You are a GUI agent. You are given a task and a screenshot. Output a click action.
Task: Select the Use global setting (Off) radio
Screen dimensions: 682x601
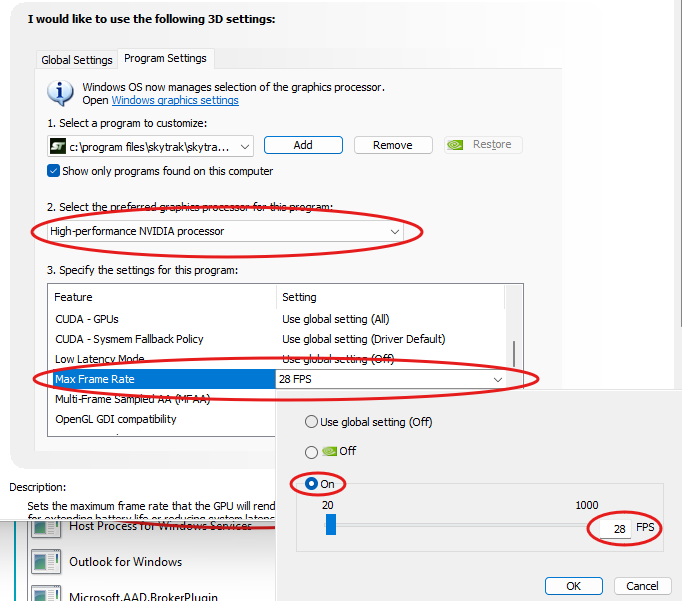pos(312,422)
